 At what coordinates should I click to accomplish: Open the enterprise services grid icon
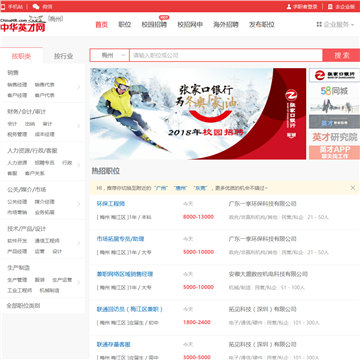319,24
